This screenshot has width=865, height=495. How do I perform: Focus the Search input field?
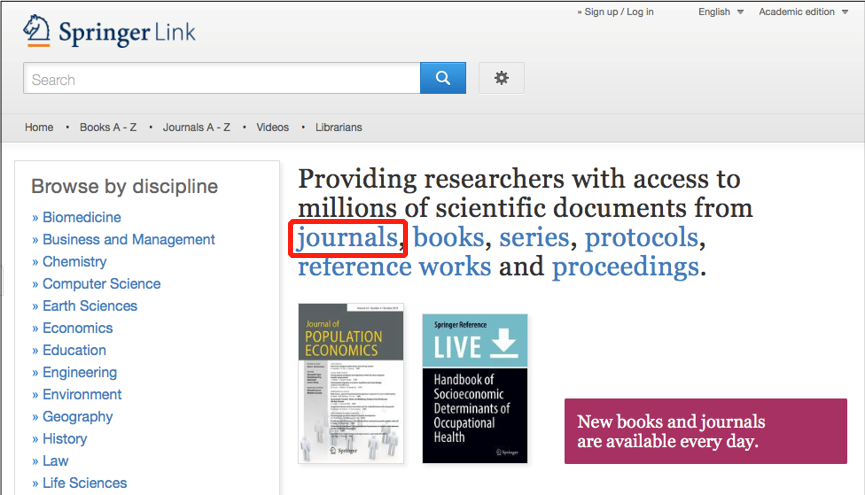click(x=222, y=78)
